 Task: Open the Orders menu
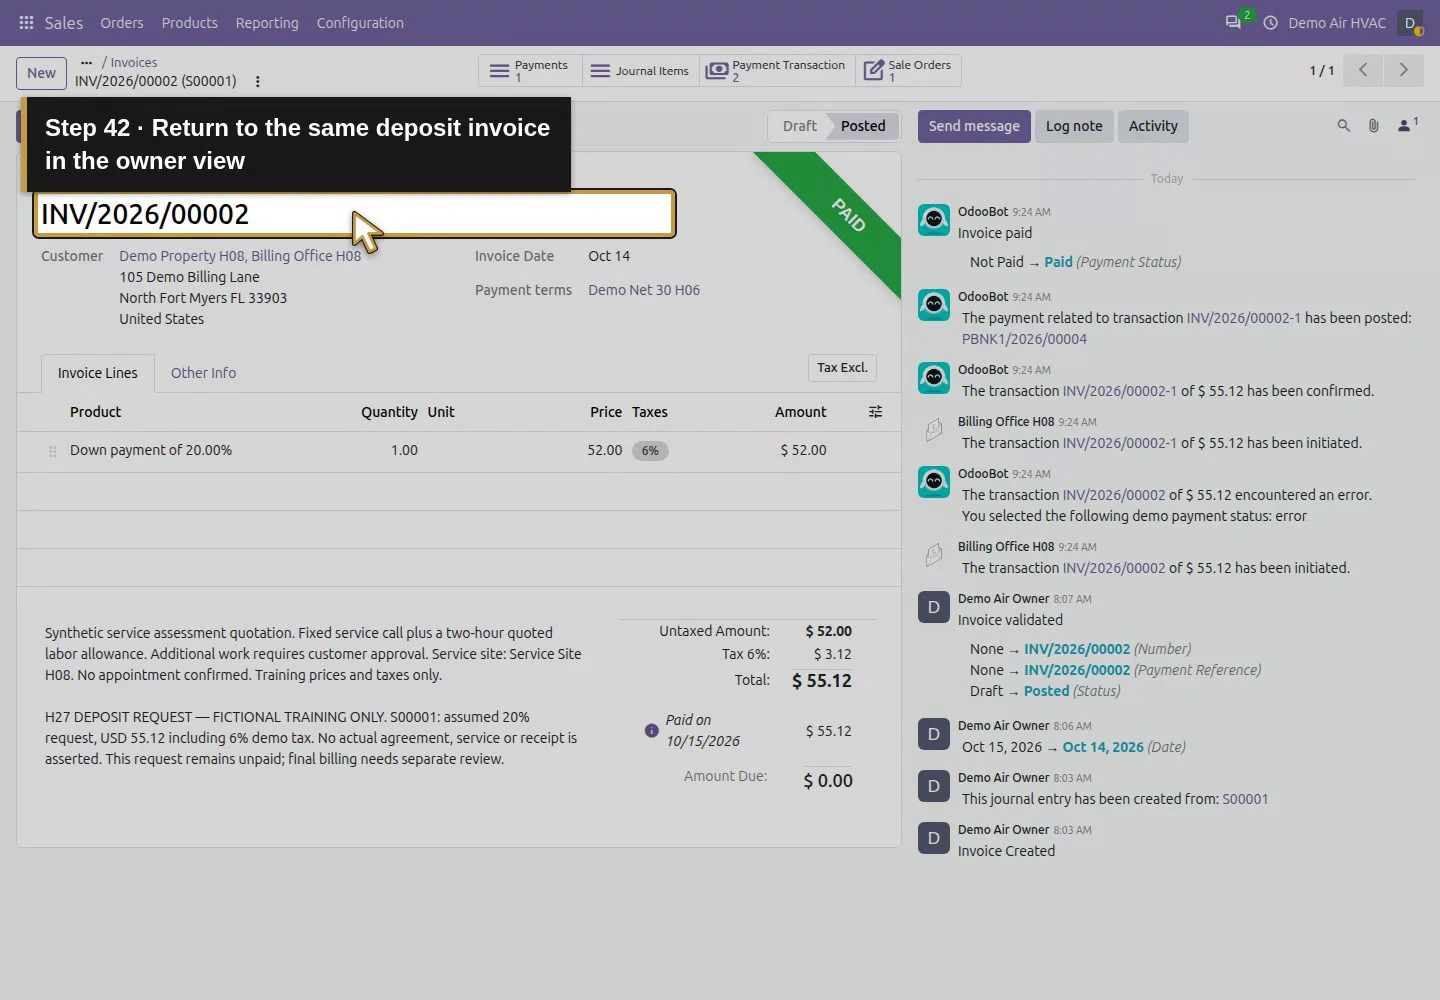122,23
